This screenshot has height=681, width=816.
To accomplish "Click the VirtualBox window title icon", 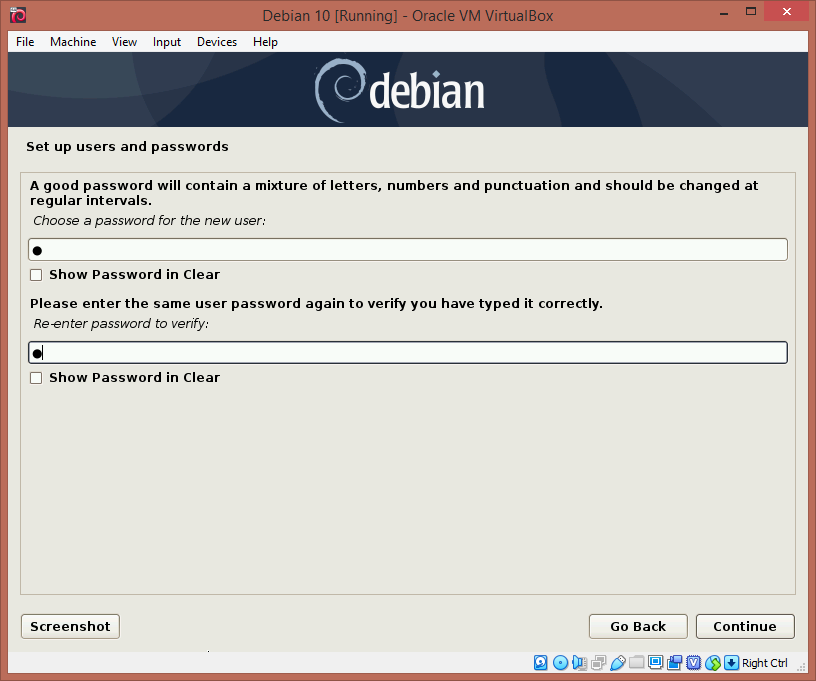I will (x=18, y=15).
